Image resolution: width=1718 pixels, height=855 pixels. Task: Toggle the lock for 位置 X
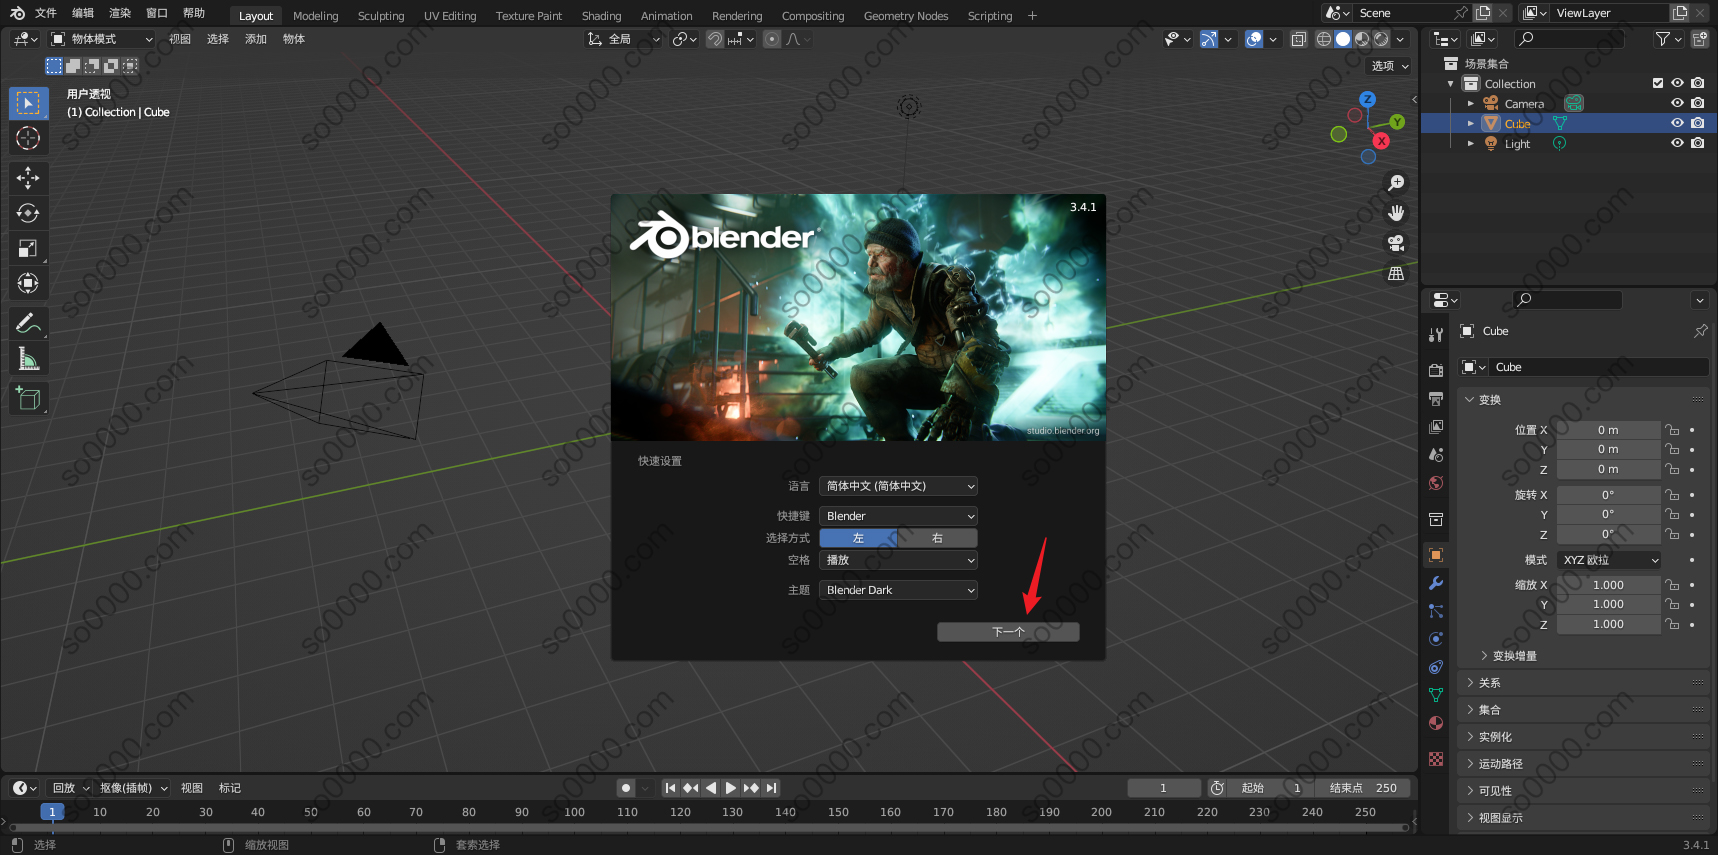pyautogui.click(x=1672, y=430)
